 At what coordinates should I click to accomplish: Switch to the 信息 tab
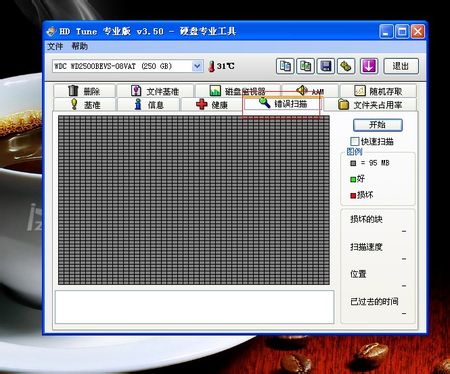click(x=149, y=105)
